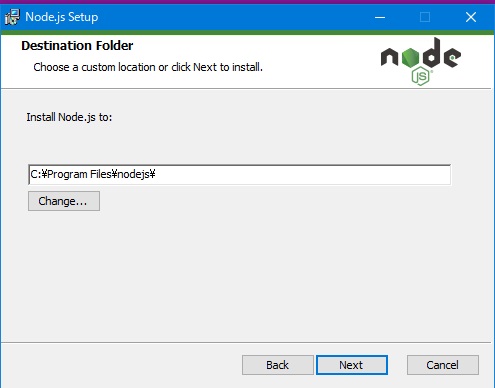Image resolution: width=495 pixels, height=388 pixels.
Task: Click the green JS hexagon badge
Action: pyautogui.click(x=421, y=76)
